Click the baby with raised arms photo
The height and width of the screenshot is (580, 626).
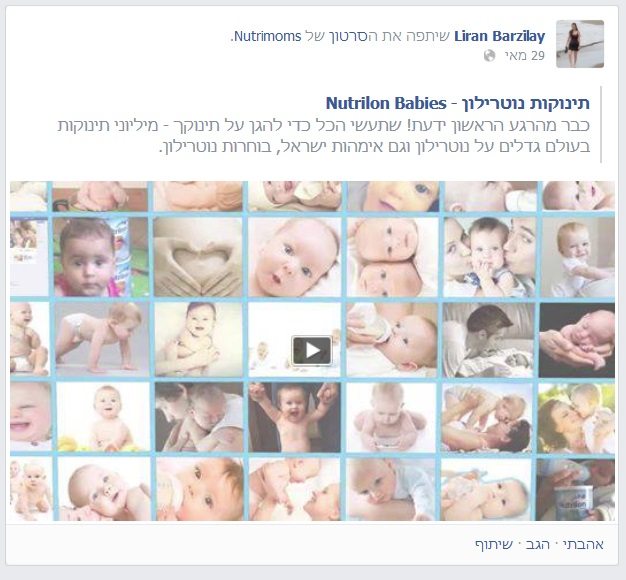coord(295,418)
